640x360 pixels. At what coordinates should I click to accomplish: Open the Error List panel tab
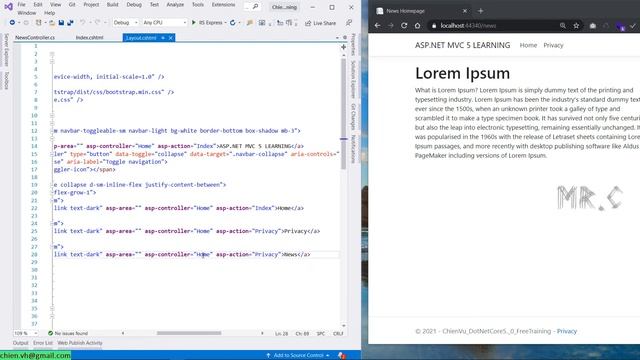[x=43, y=343]
